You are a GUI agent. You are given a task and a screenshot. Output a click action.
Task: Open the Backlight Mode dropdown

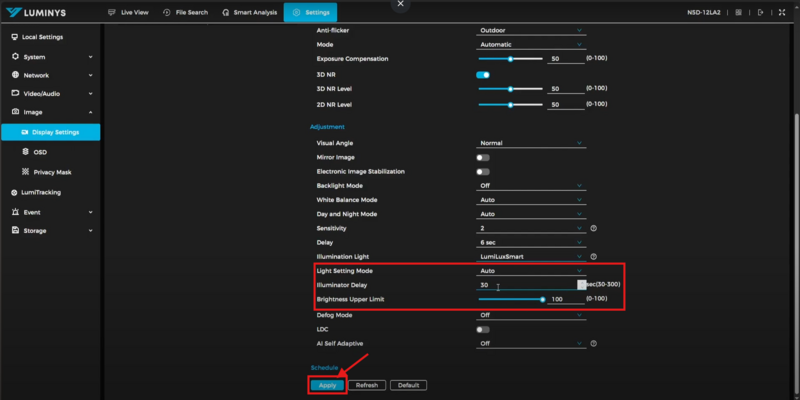tap(531, 185)
